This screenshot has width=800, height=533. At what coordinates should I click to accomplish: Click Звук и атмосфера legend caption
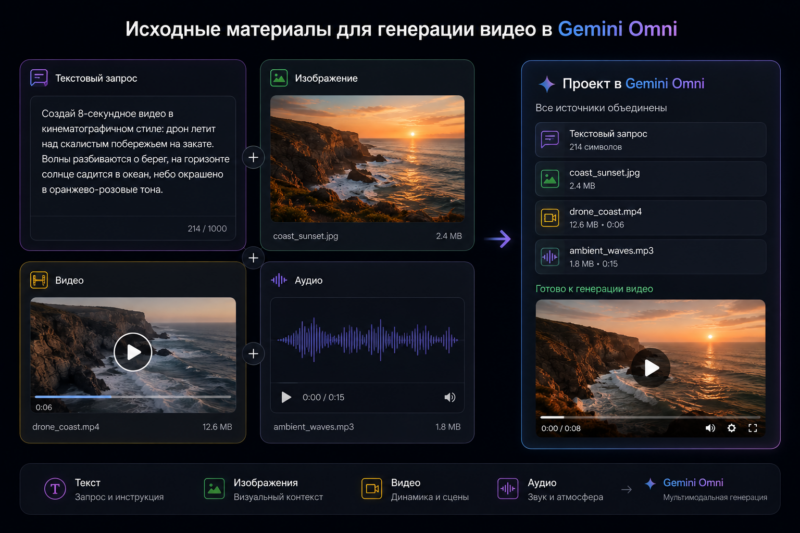565,497
